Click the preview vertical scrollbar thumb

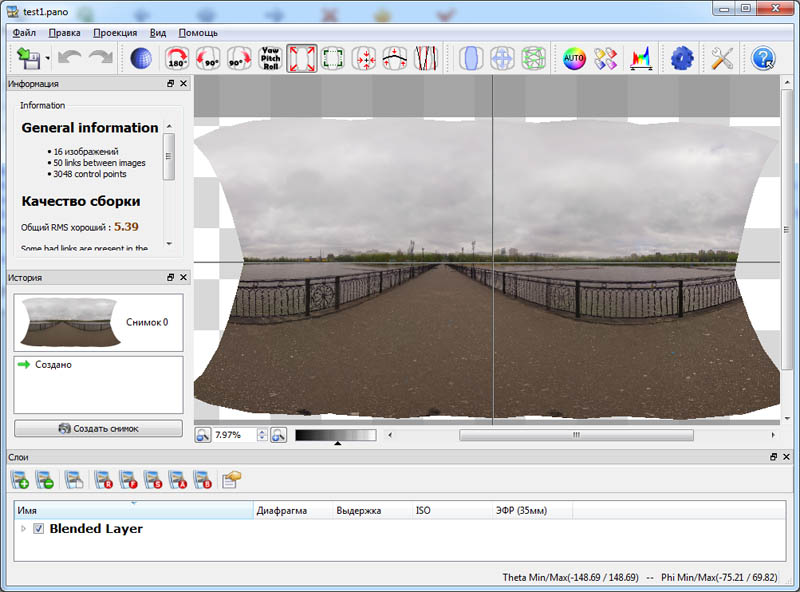click(787, 229)
